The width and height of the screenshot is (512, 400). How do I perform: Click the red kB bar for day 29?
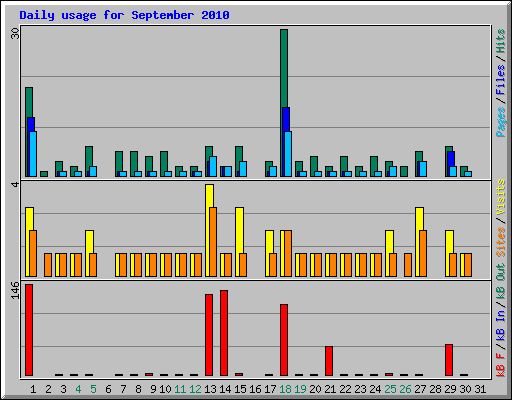[x=449, y=360]
